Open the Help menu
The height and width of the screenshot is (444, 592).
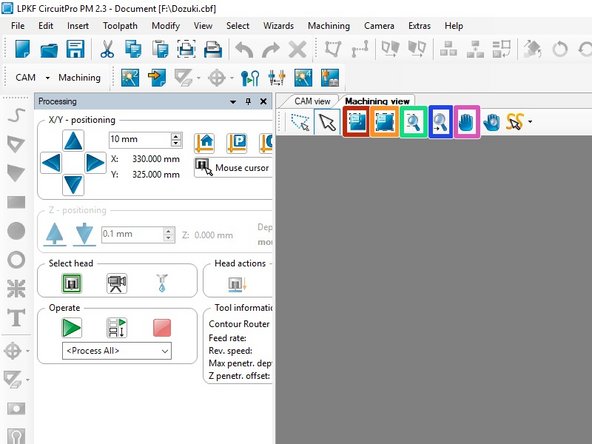point(454,26)
